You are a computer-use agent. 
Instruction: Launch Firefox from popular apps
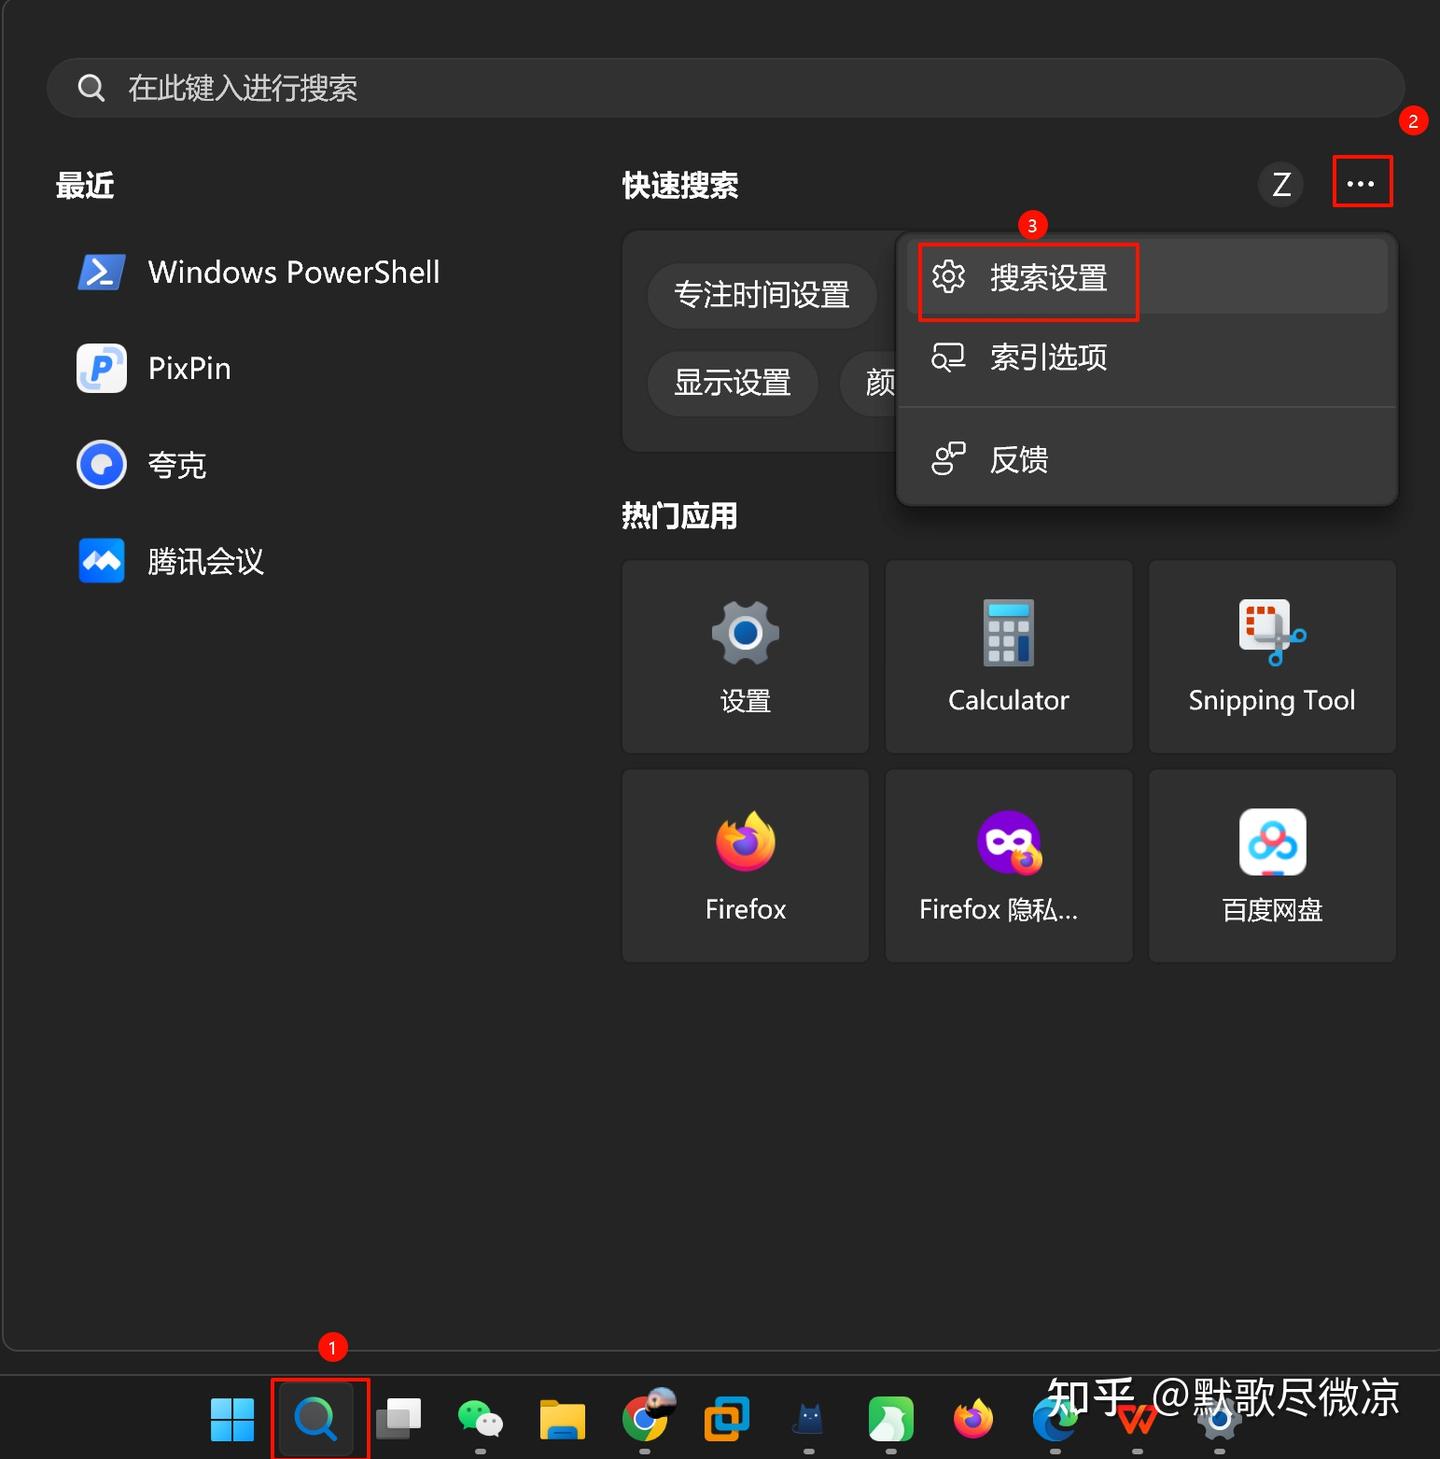(x=745, y=865)
